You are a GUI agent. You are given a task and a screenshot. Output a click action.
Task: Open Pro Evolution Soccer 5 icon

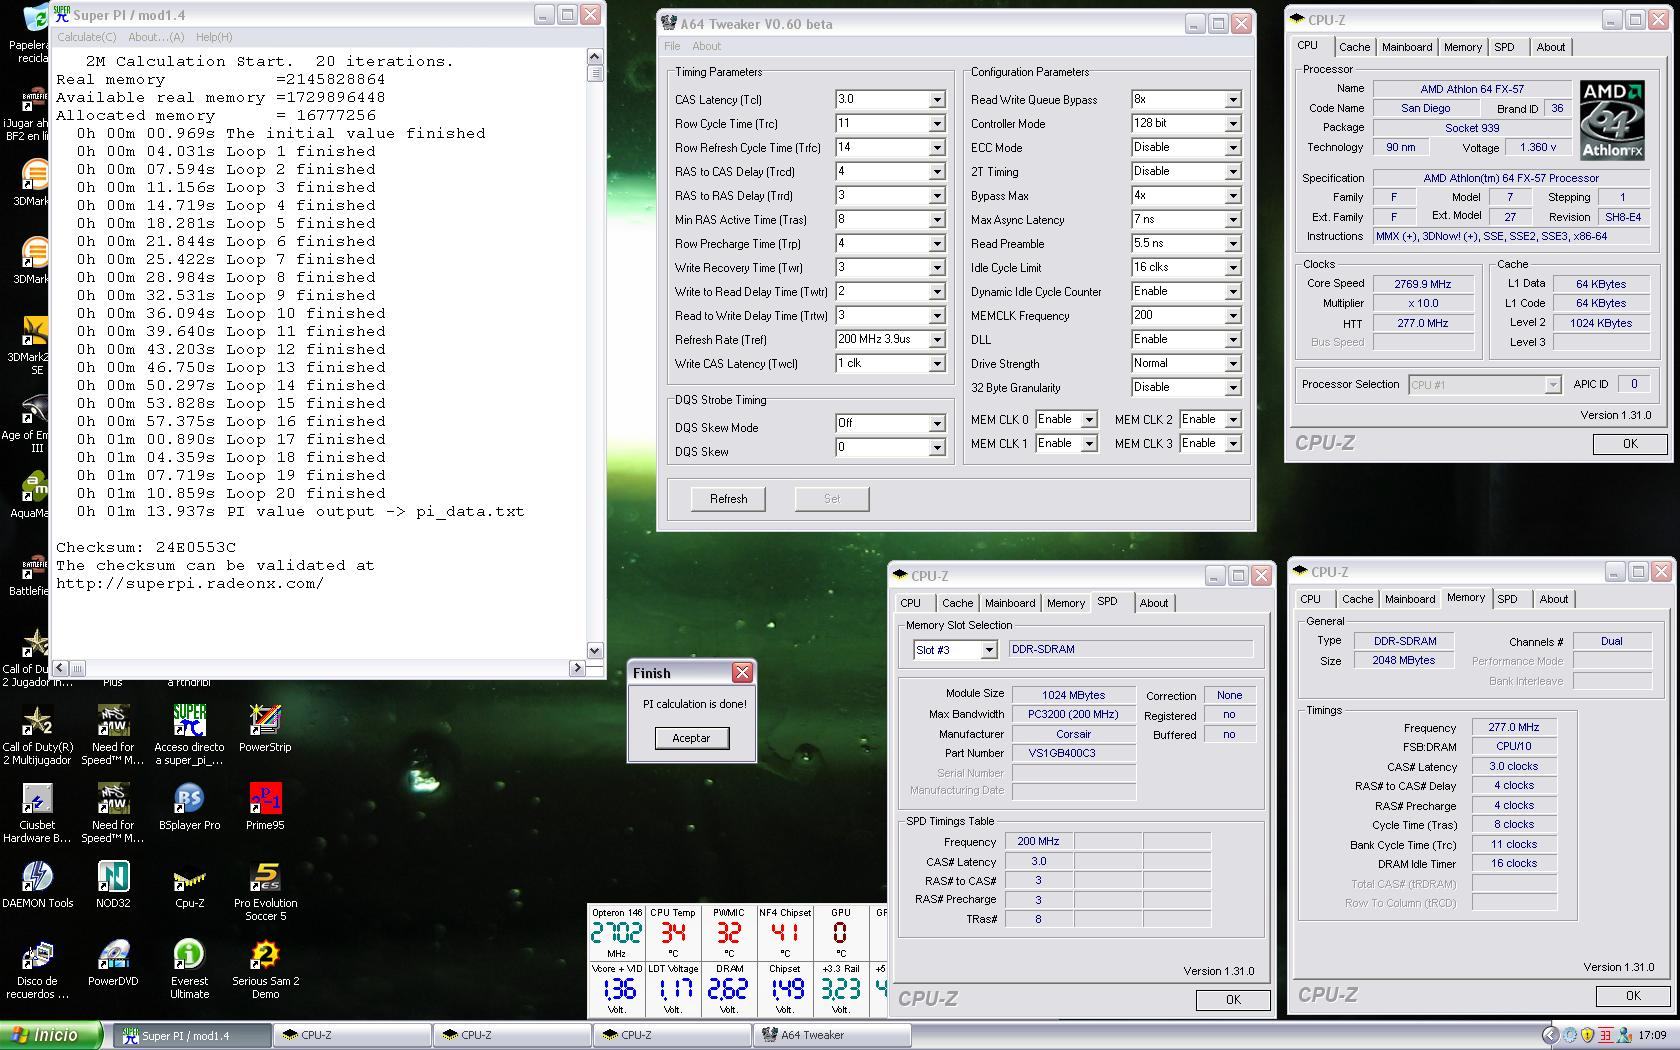click(x=265, y=878)
